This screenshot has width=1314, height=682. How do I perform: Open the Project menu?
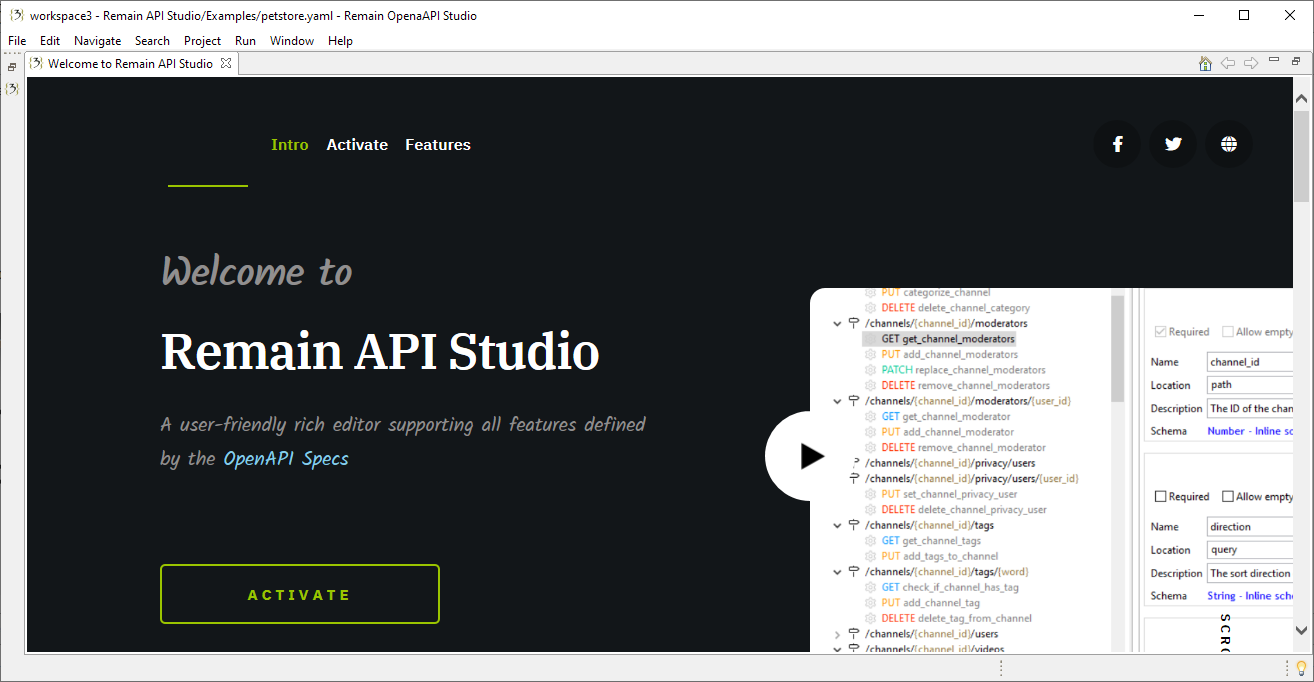point(203,41)
